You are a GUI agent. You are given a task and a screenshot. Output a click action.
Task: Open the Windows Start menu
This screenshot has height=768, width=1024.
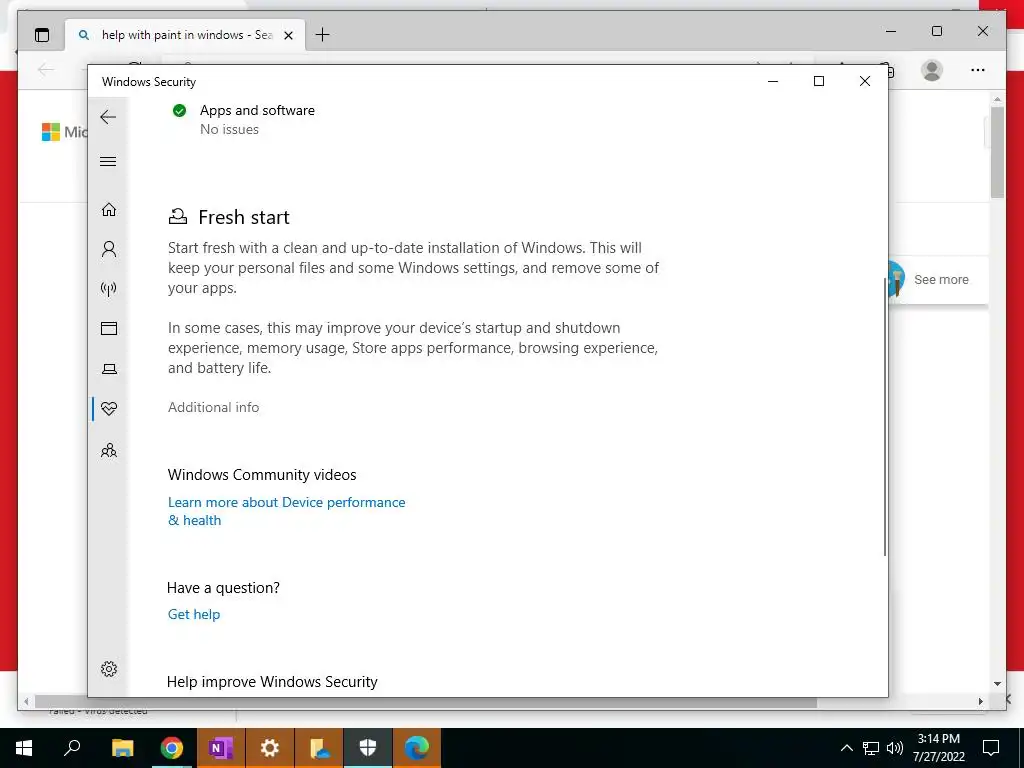click(24, 748)
